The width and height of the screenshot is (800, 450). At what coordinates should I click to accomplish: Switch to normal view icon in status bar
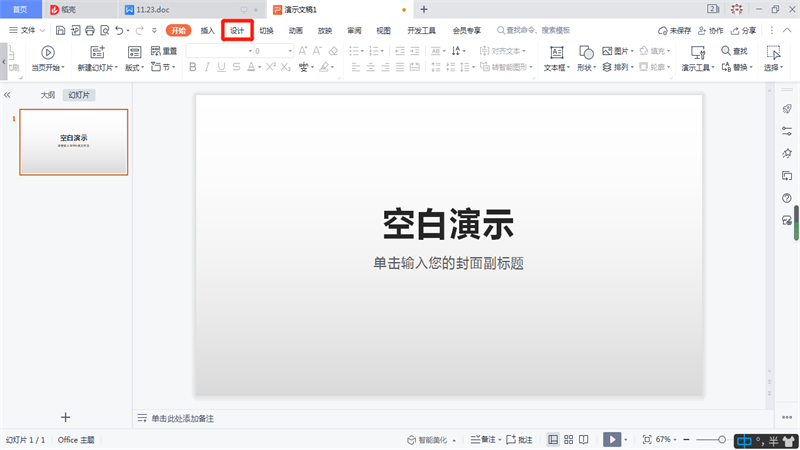553,440
